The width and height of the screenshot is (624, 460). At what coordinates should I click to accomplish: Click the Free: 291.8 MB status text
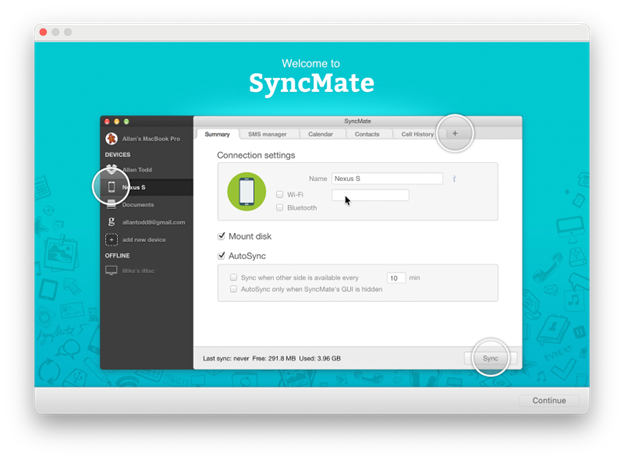[274, 359]
